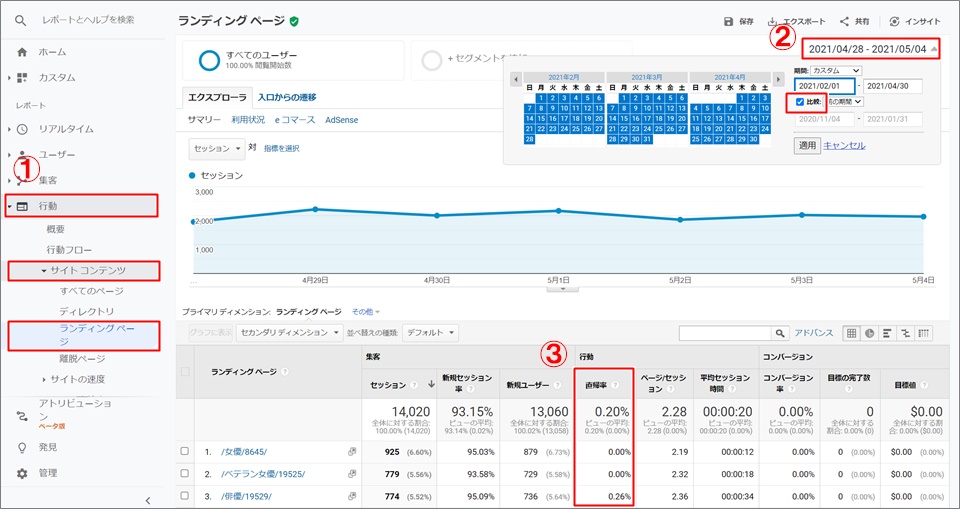Click the end date field 2021/04/30

click(x=893, y=86)
